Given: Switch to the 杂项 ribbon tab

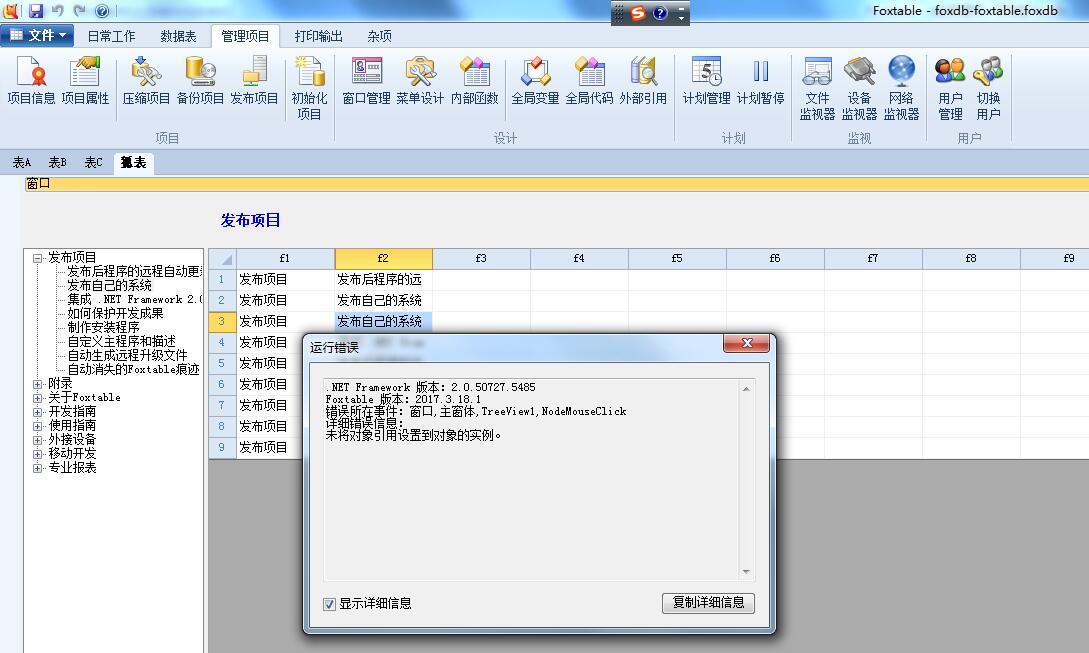Looking at the screenshot, I should coord(379,36).
